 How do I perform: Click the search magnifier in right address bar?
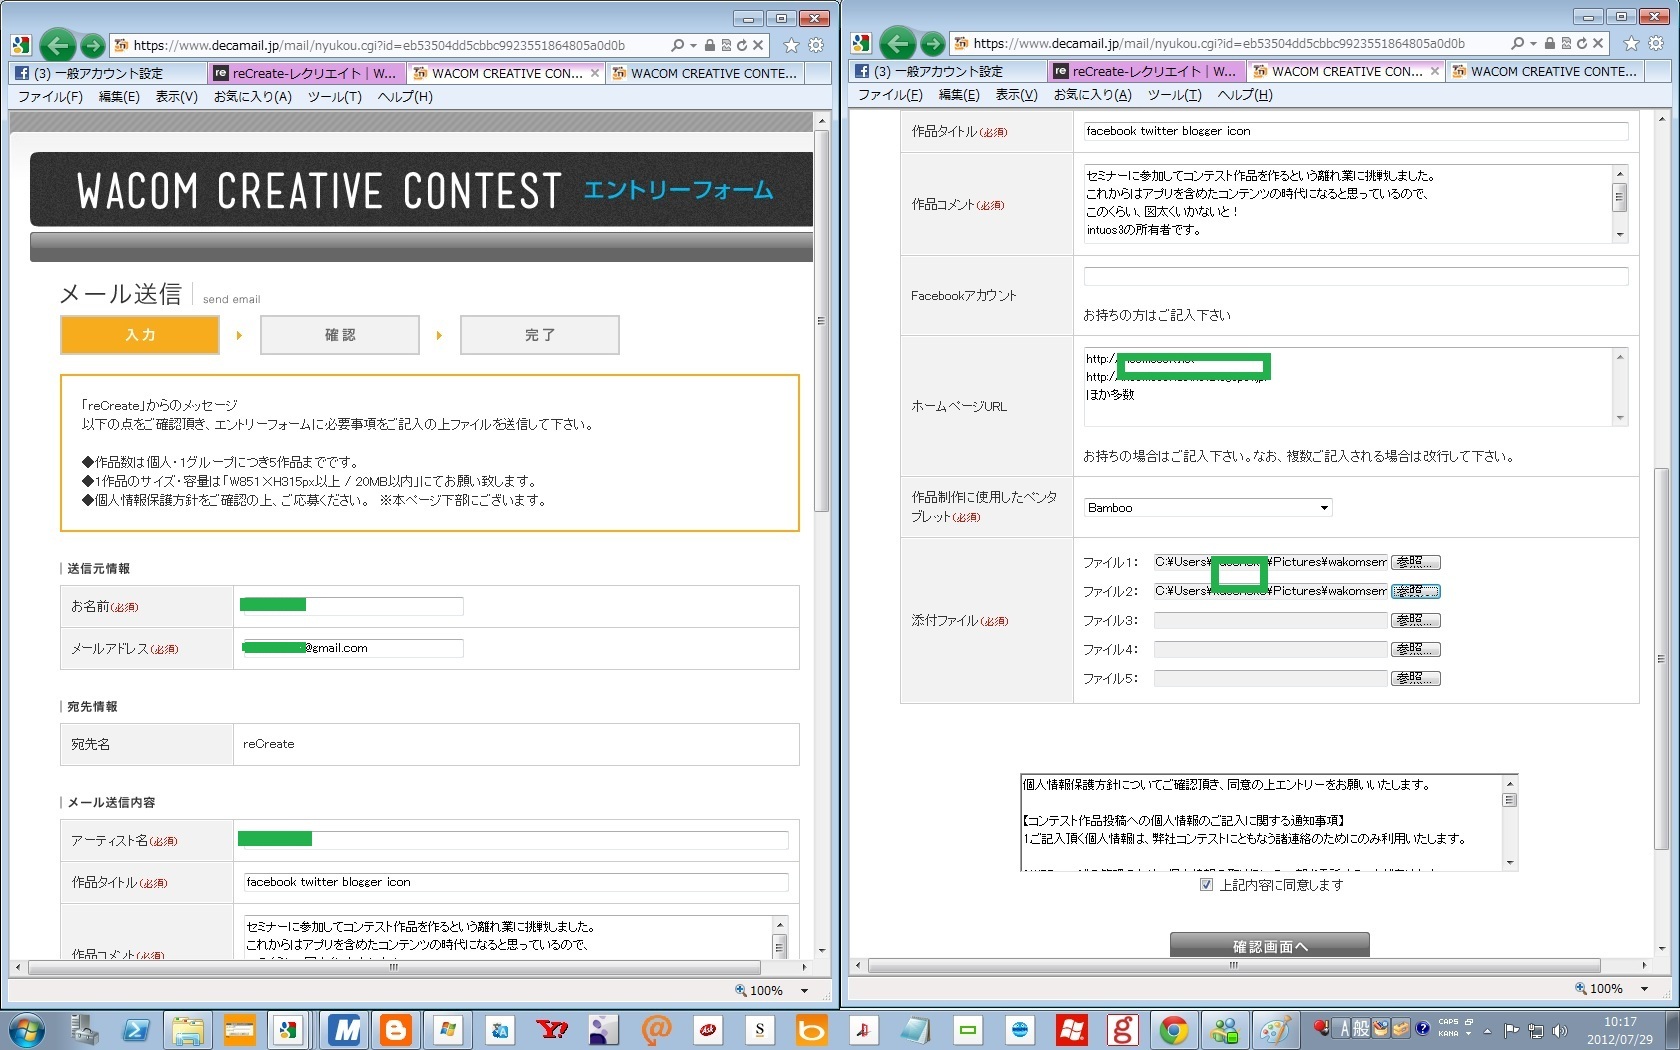pos(1517,43)
